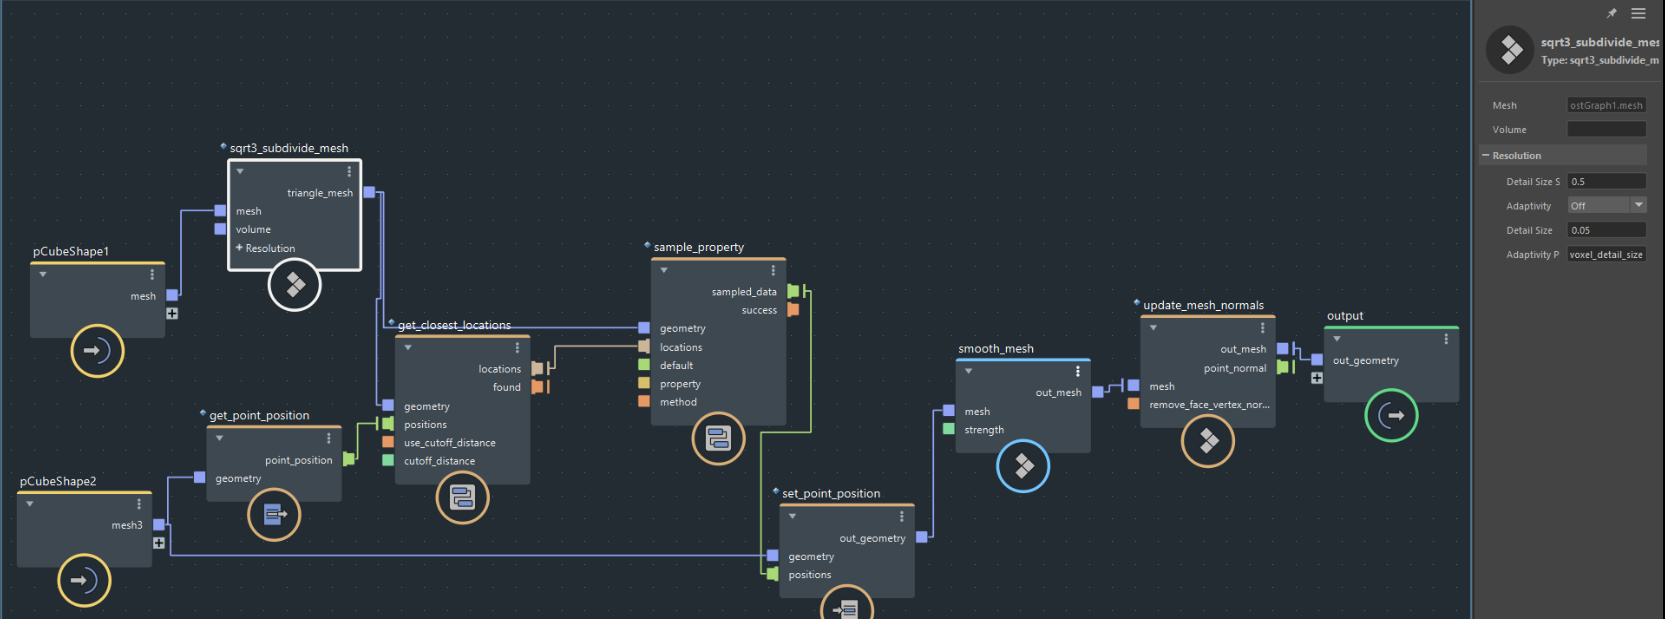Click the sampled_data output port

(x=793, y=291)
